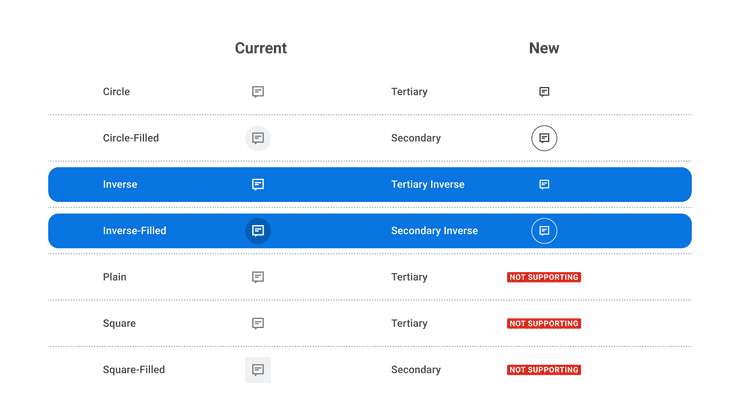The width and height of the screenshot is (740, 419).
Task: Click the Current Plain comment icon
Action: click(x=258, y=277)
